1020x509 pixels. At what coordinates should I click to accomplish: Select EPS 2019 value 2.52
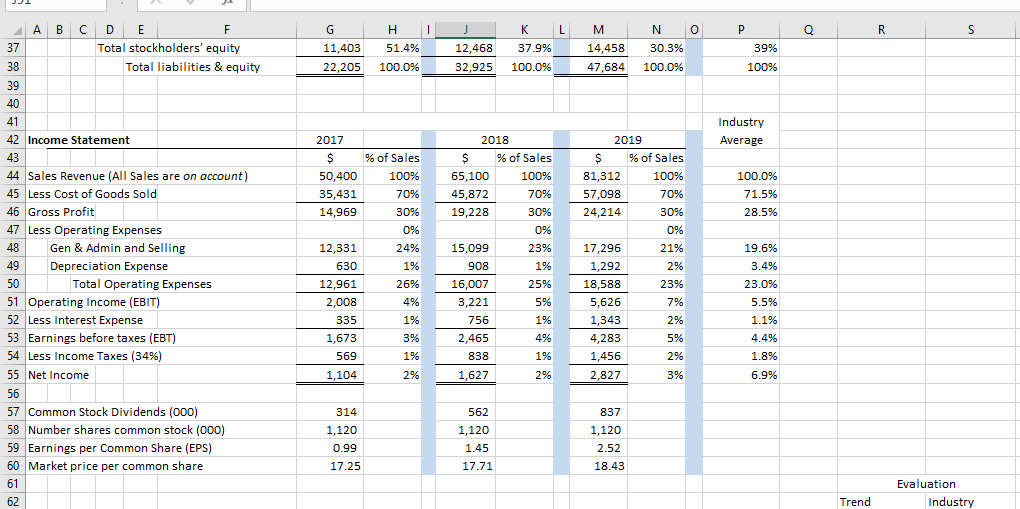(x=610, y=448)
